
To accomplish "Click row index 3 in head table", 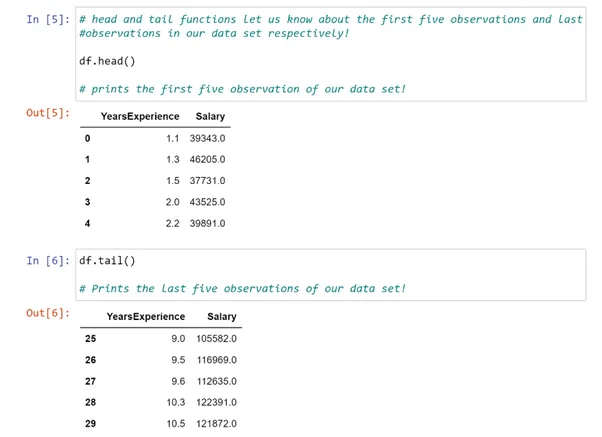I will tap(88, 202).
